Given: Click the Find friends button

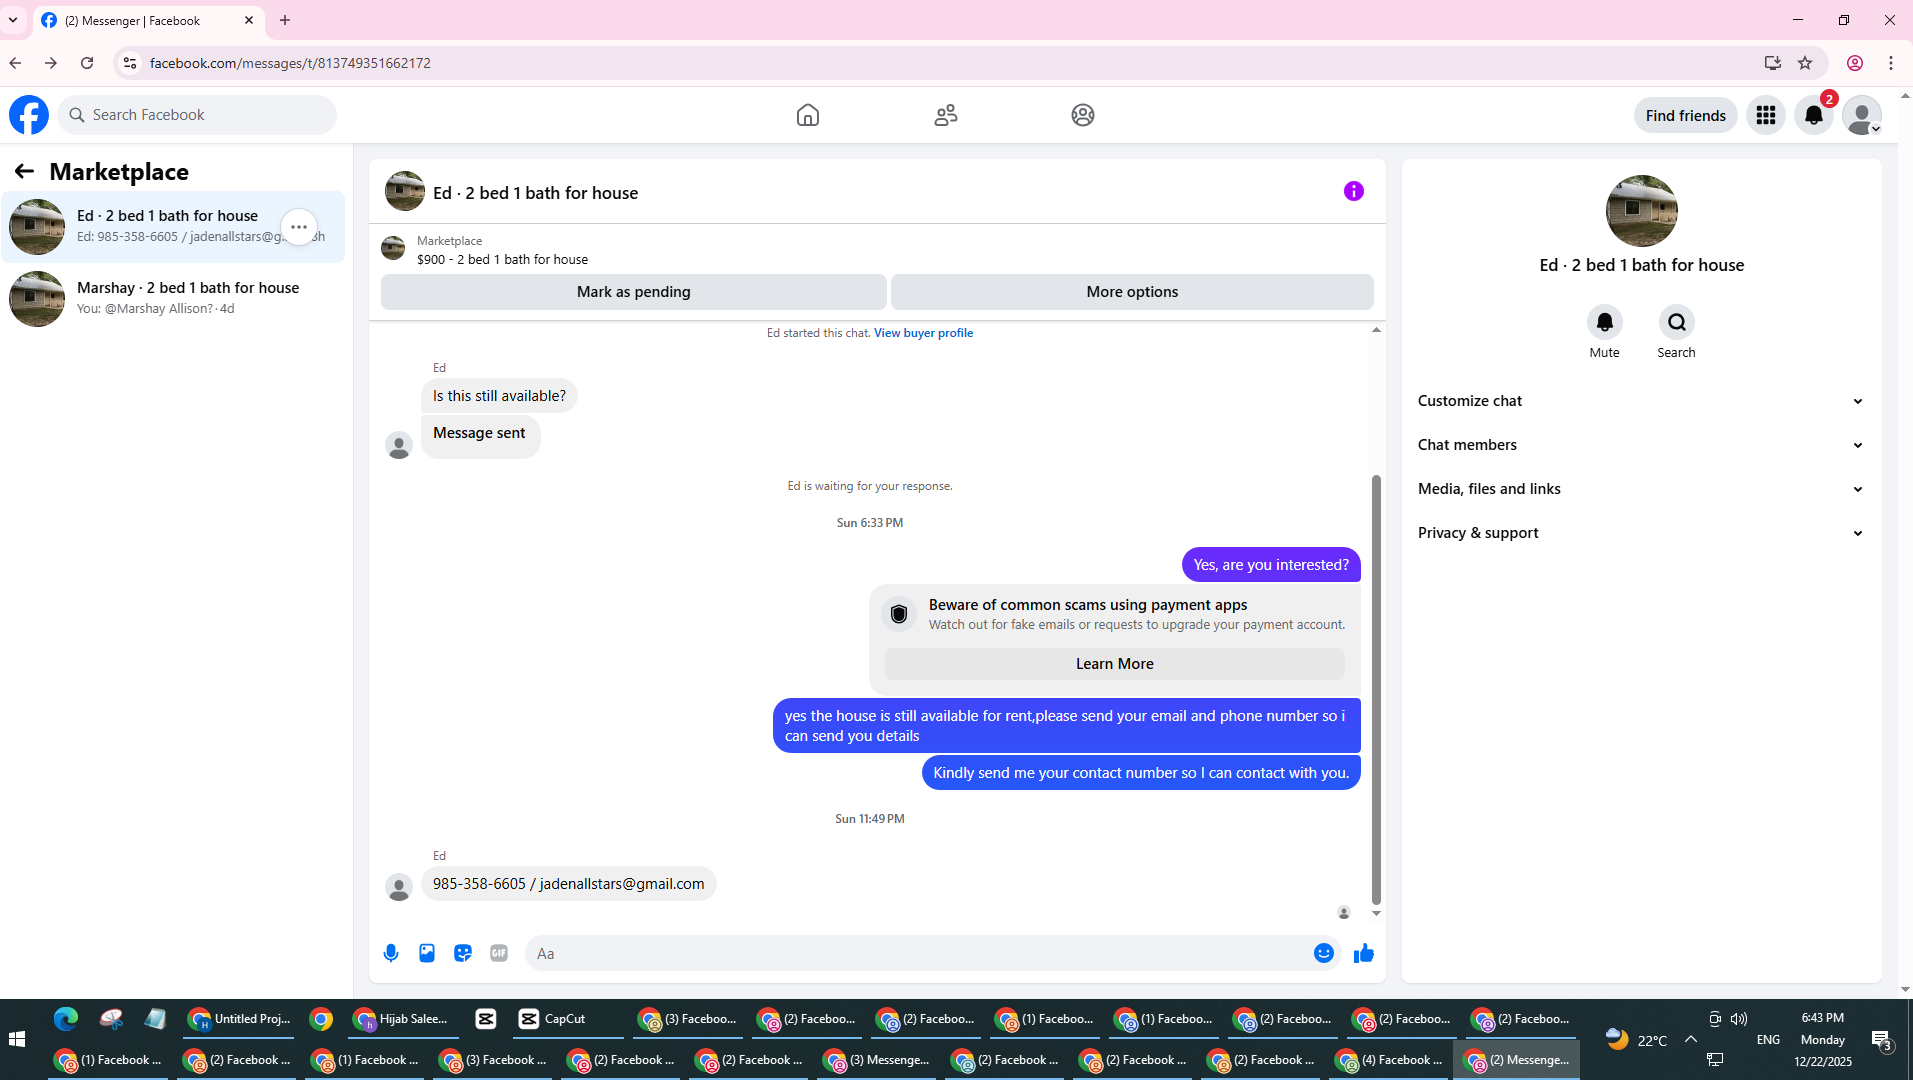Looking at the screenshot, I should [x=1686, y=115].
